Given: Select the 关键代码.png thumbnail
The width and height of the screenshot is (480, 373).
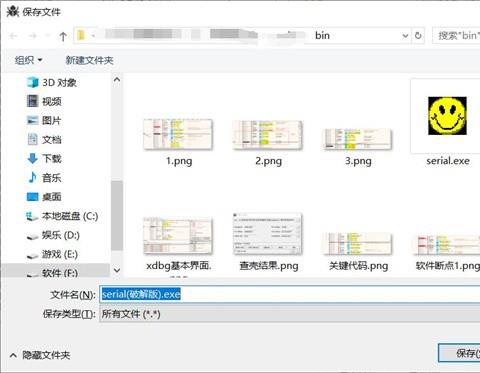Looking at the screenshot, I should [x=358, y=244].
